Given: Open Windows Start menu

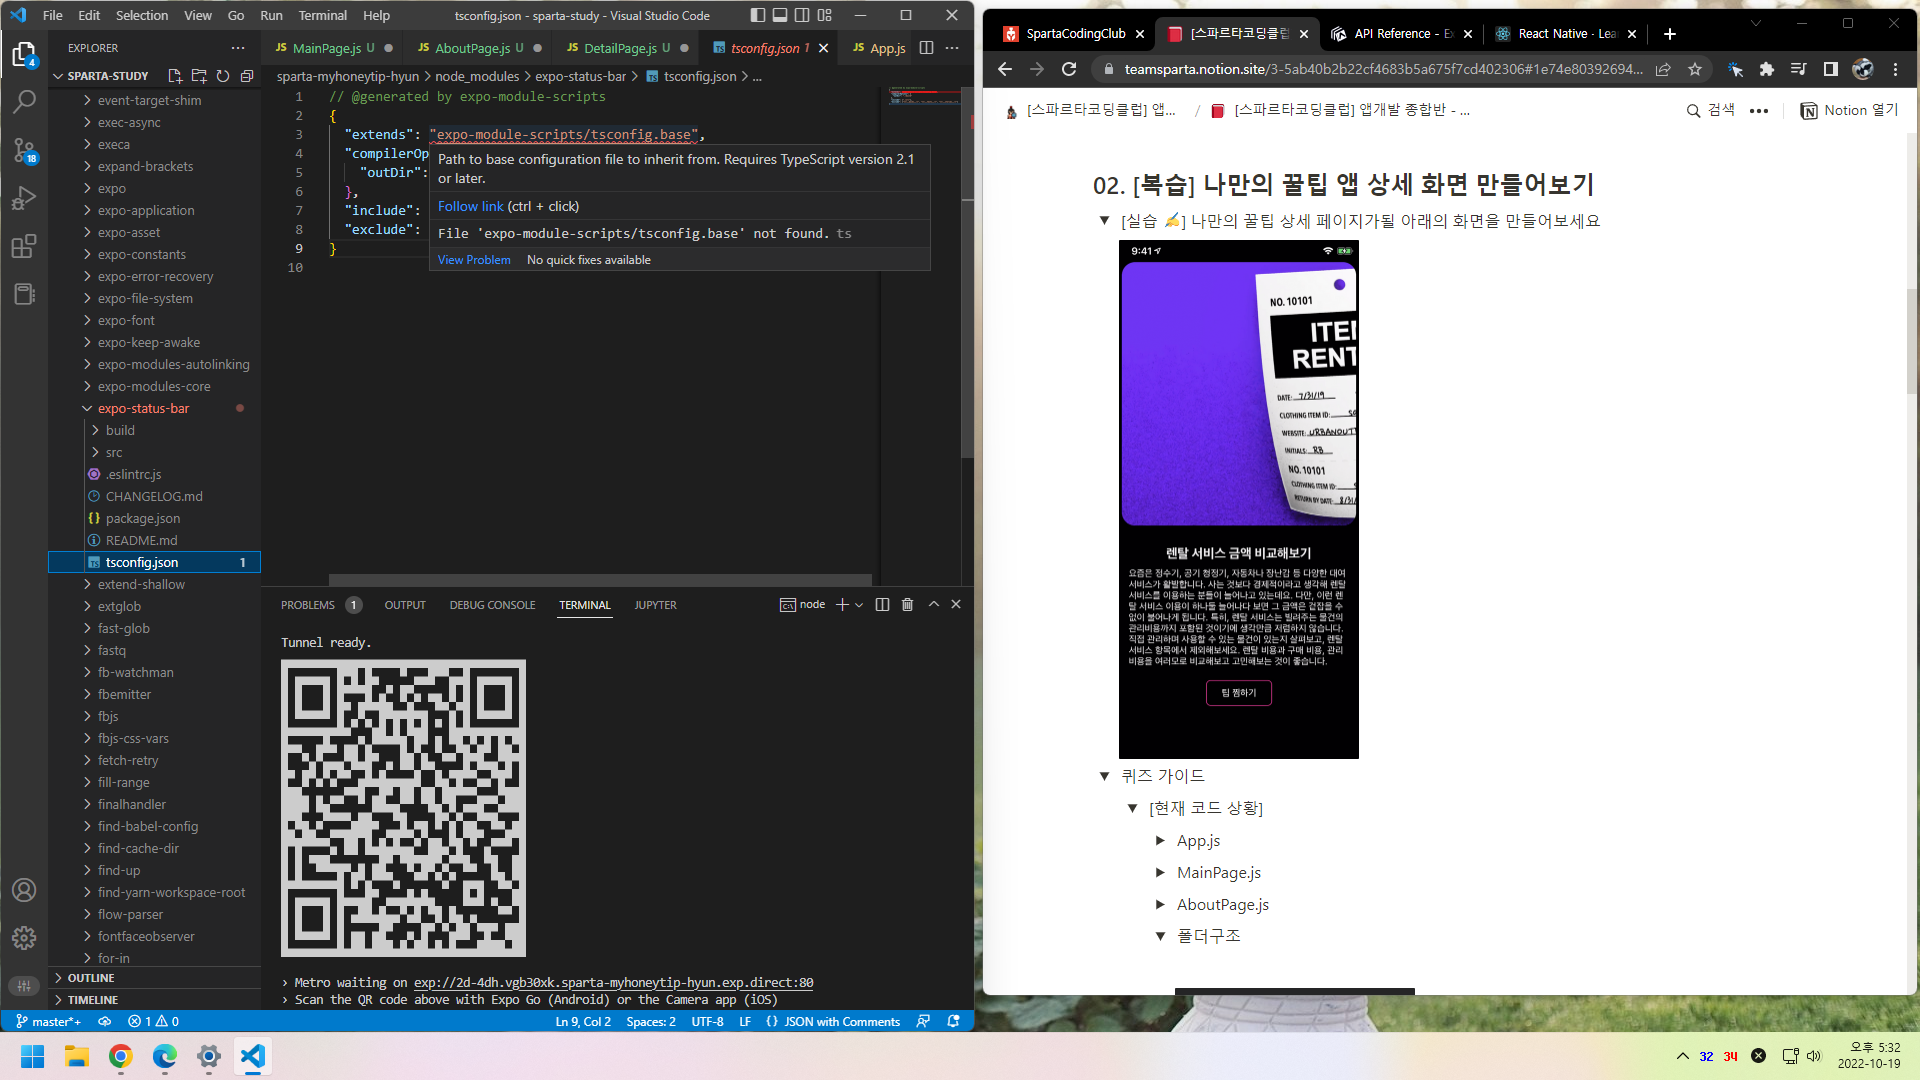Looking at the screenshot, I should point(32,1056).
